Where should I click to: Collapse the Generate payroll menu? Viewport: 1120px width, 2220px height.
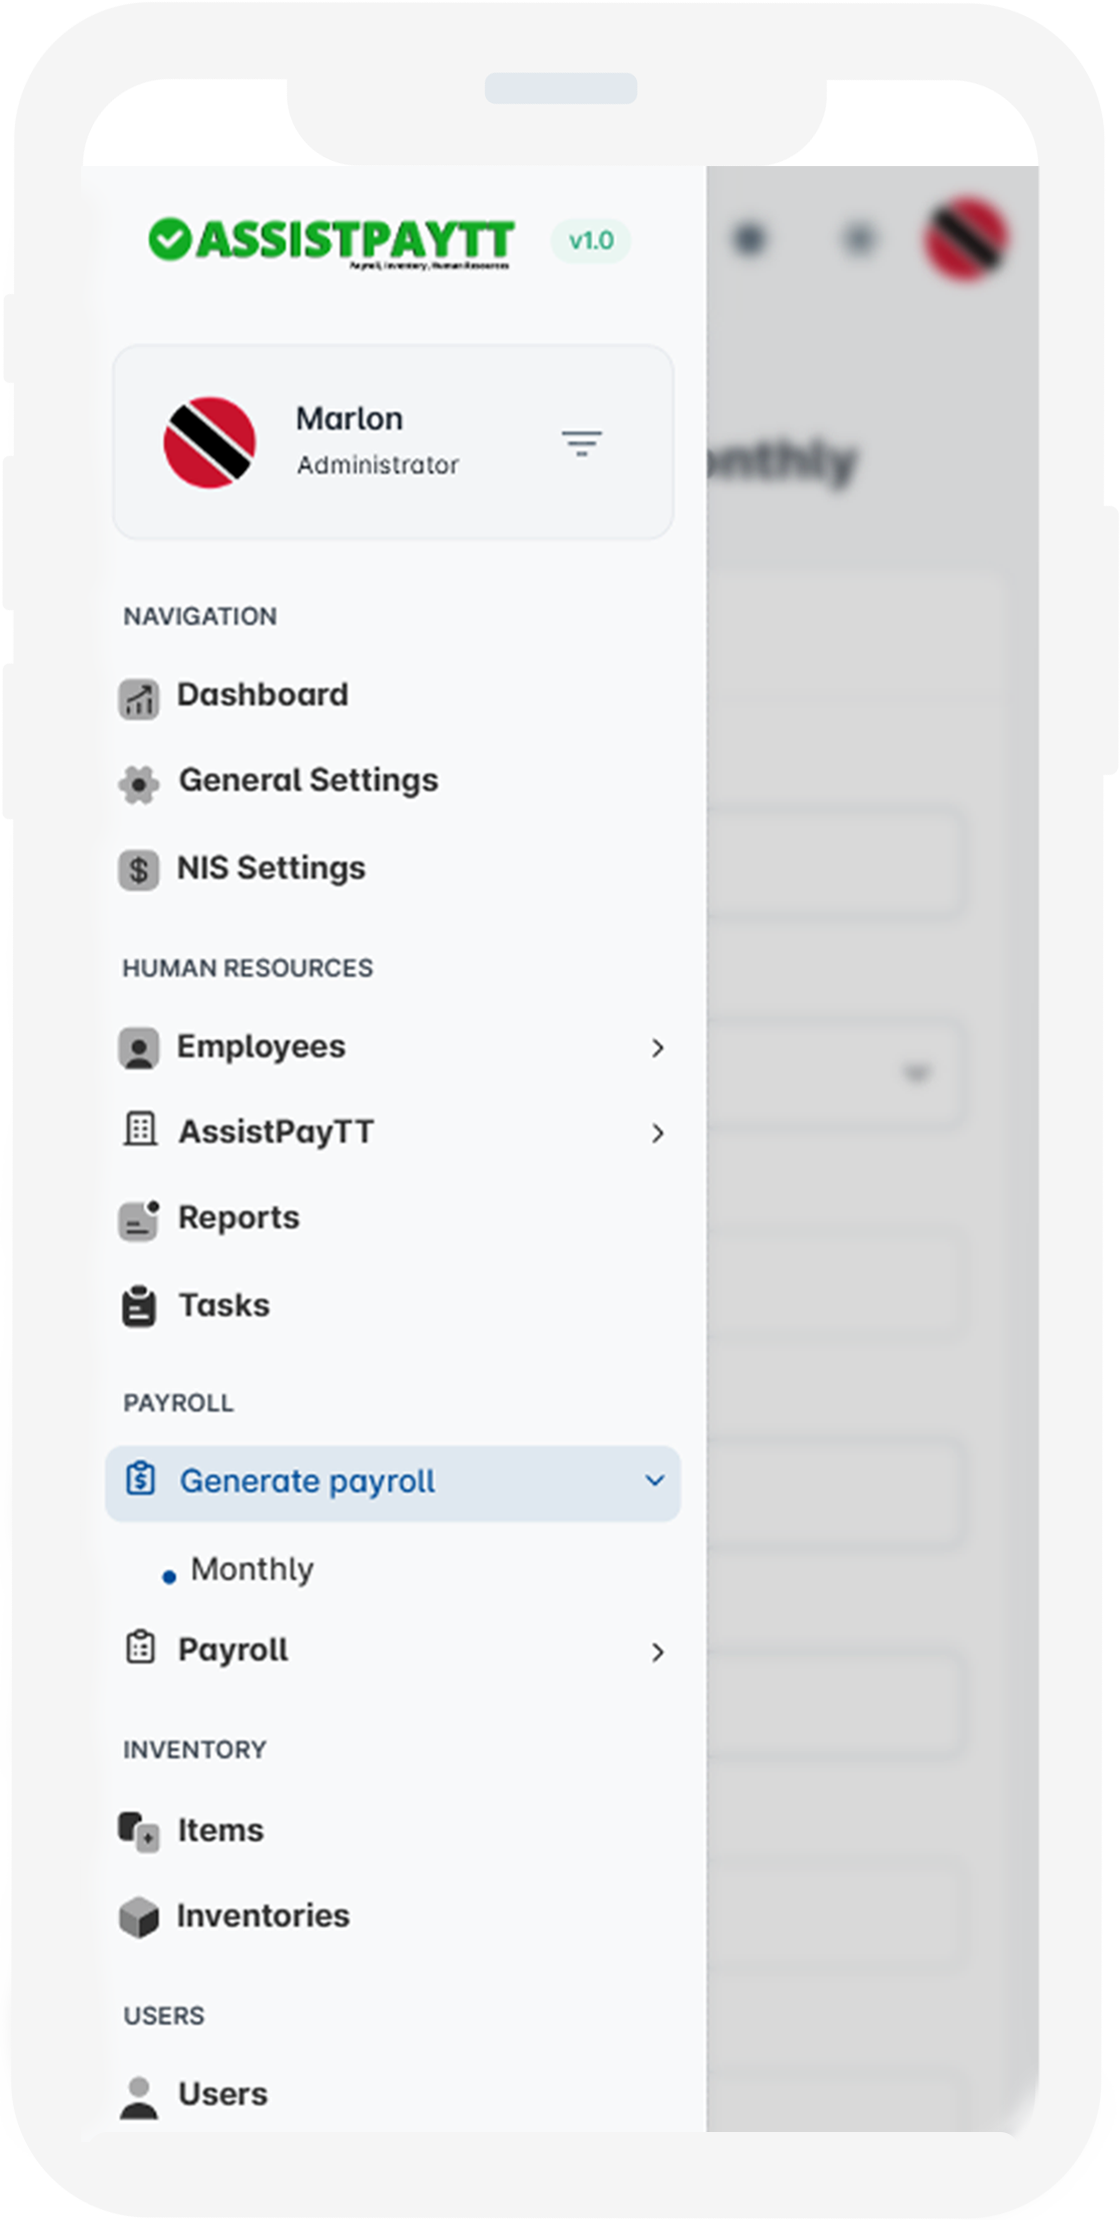point(655,1481)
